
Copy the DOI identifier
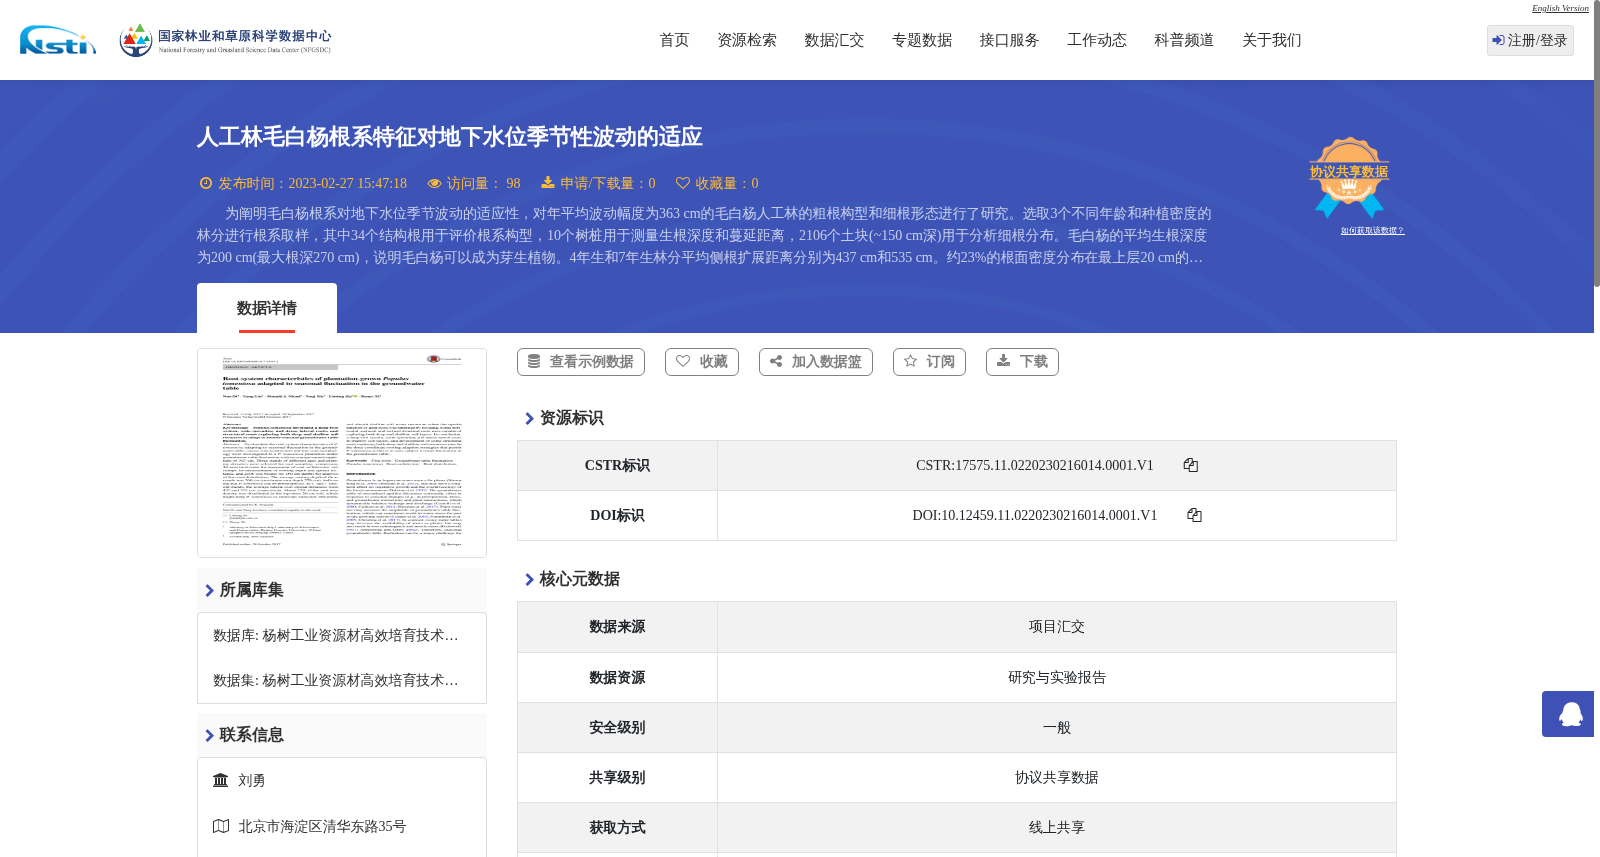point(1194,515)
